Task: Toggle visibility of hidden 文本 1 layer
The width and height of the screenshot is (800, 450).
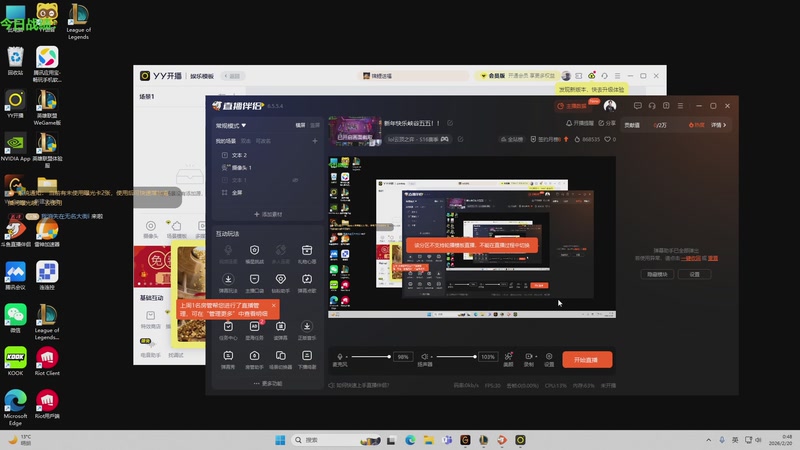Action: [295, 180]
